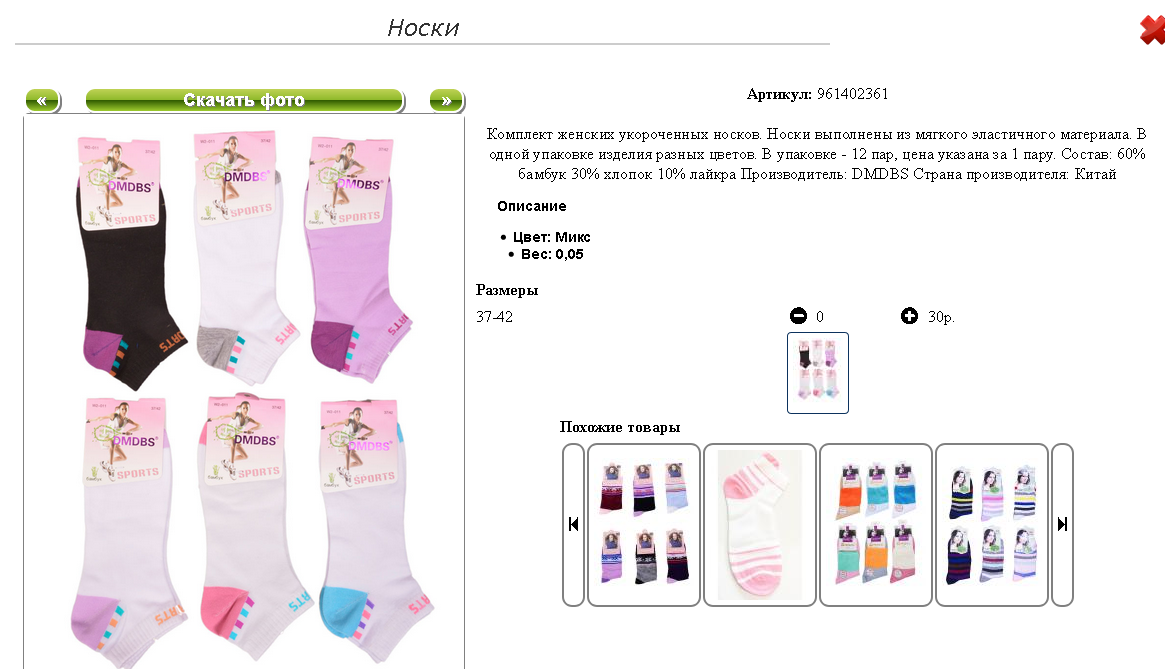The width and height of the screenshot is (1165, 669).
Task: Open the navy striped socks set
Action: 991,525
